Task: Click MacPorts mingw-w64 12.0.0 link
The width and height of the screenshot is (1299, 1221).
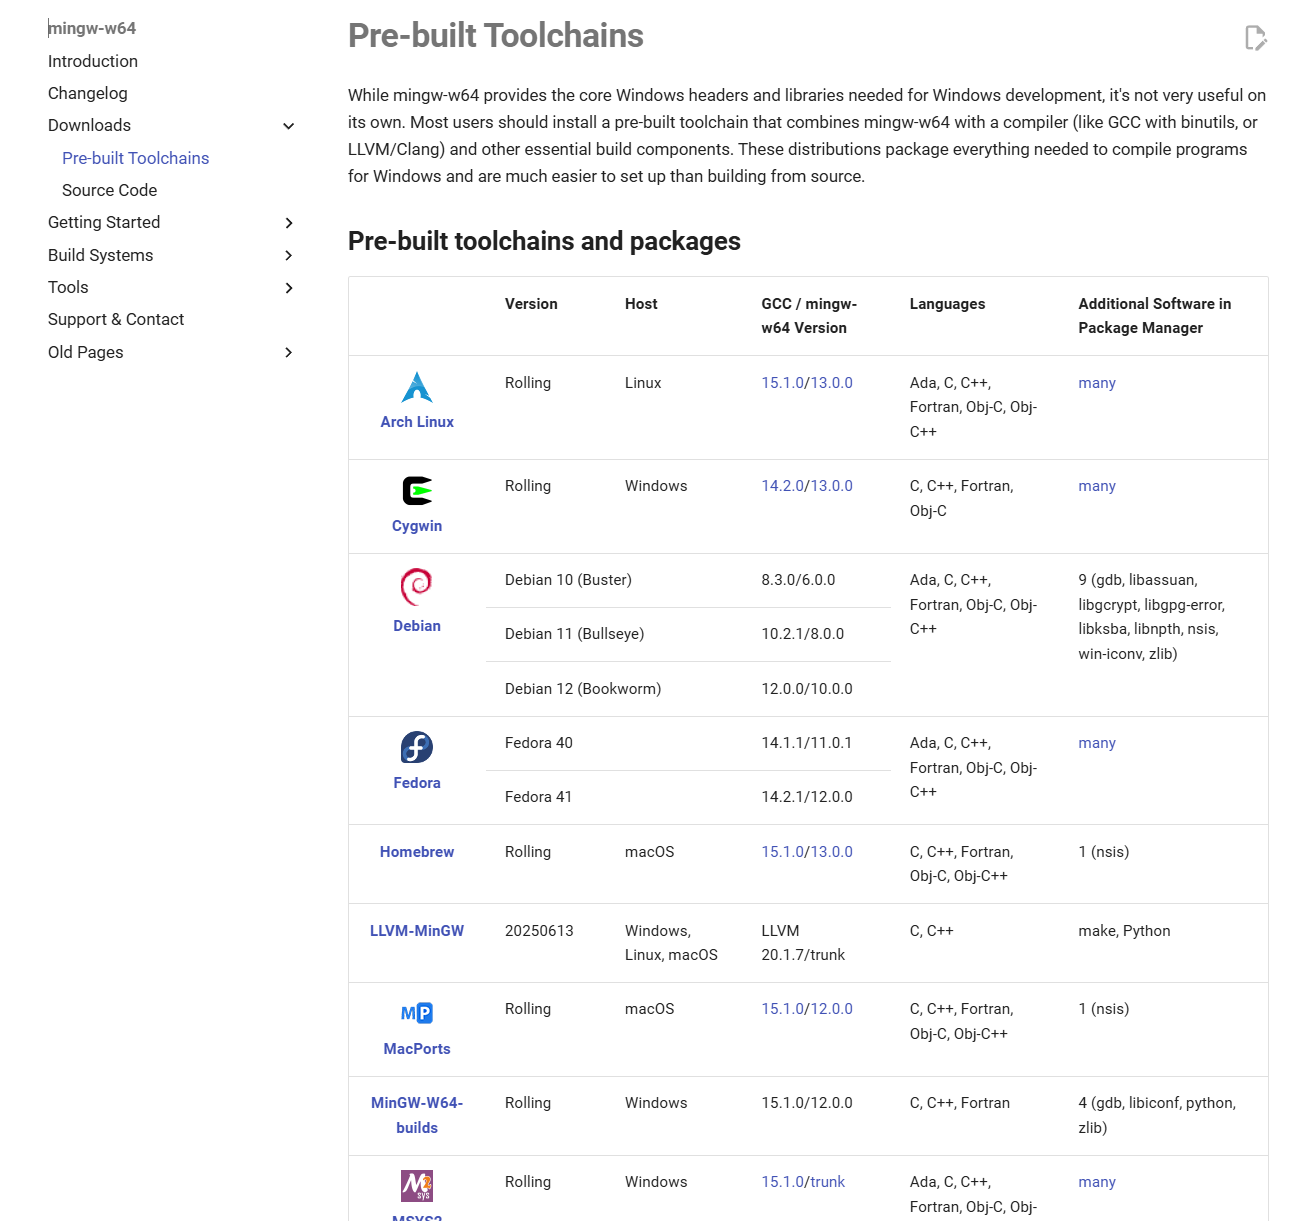Action: (x=832, y=1009)
